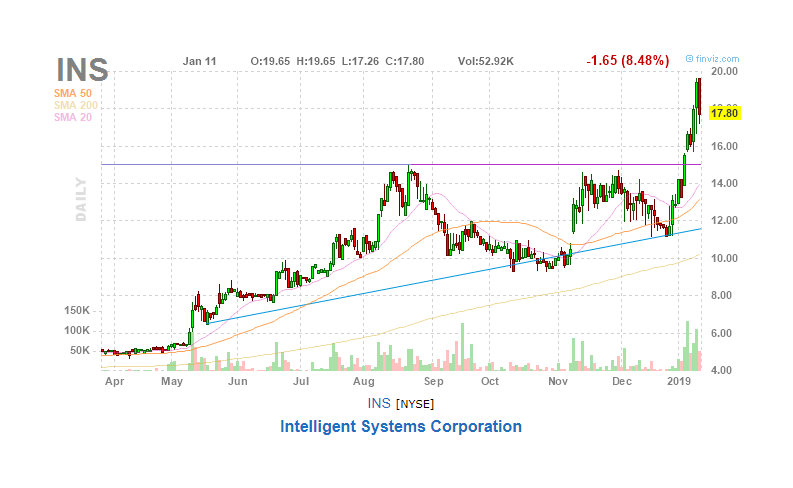793x488 pixels.
Task: Click the May month label
Action: tap(172, 381)
